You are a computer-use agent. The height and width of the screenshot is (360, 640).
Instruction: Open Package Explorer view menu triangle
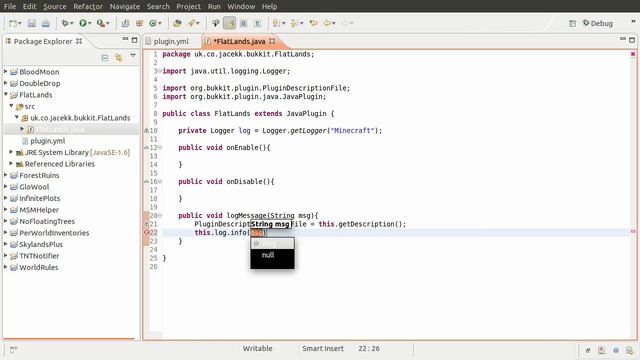(133, 55)
